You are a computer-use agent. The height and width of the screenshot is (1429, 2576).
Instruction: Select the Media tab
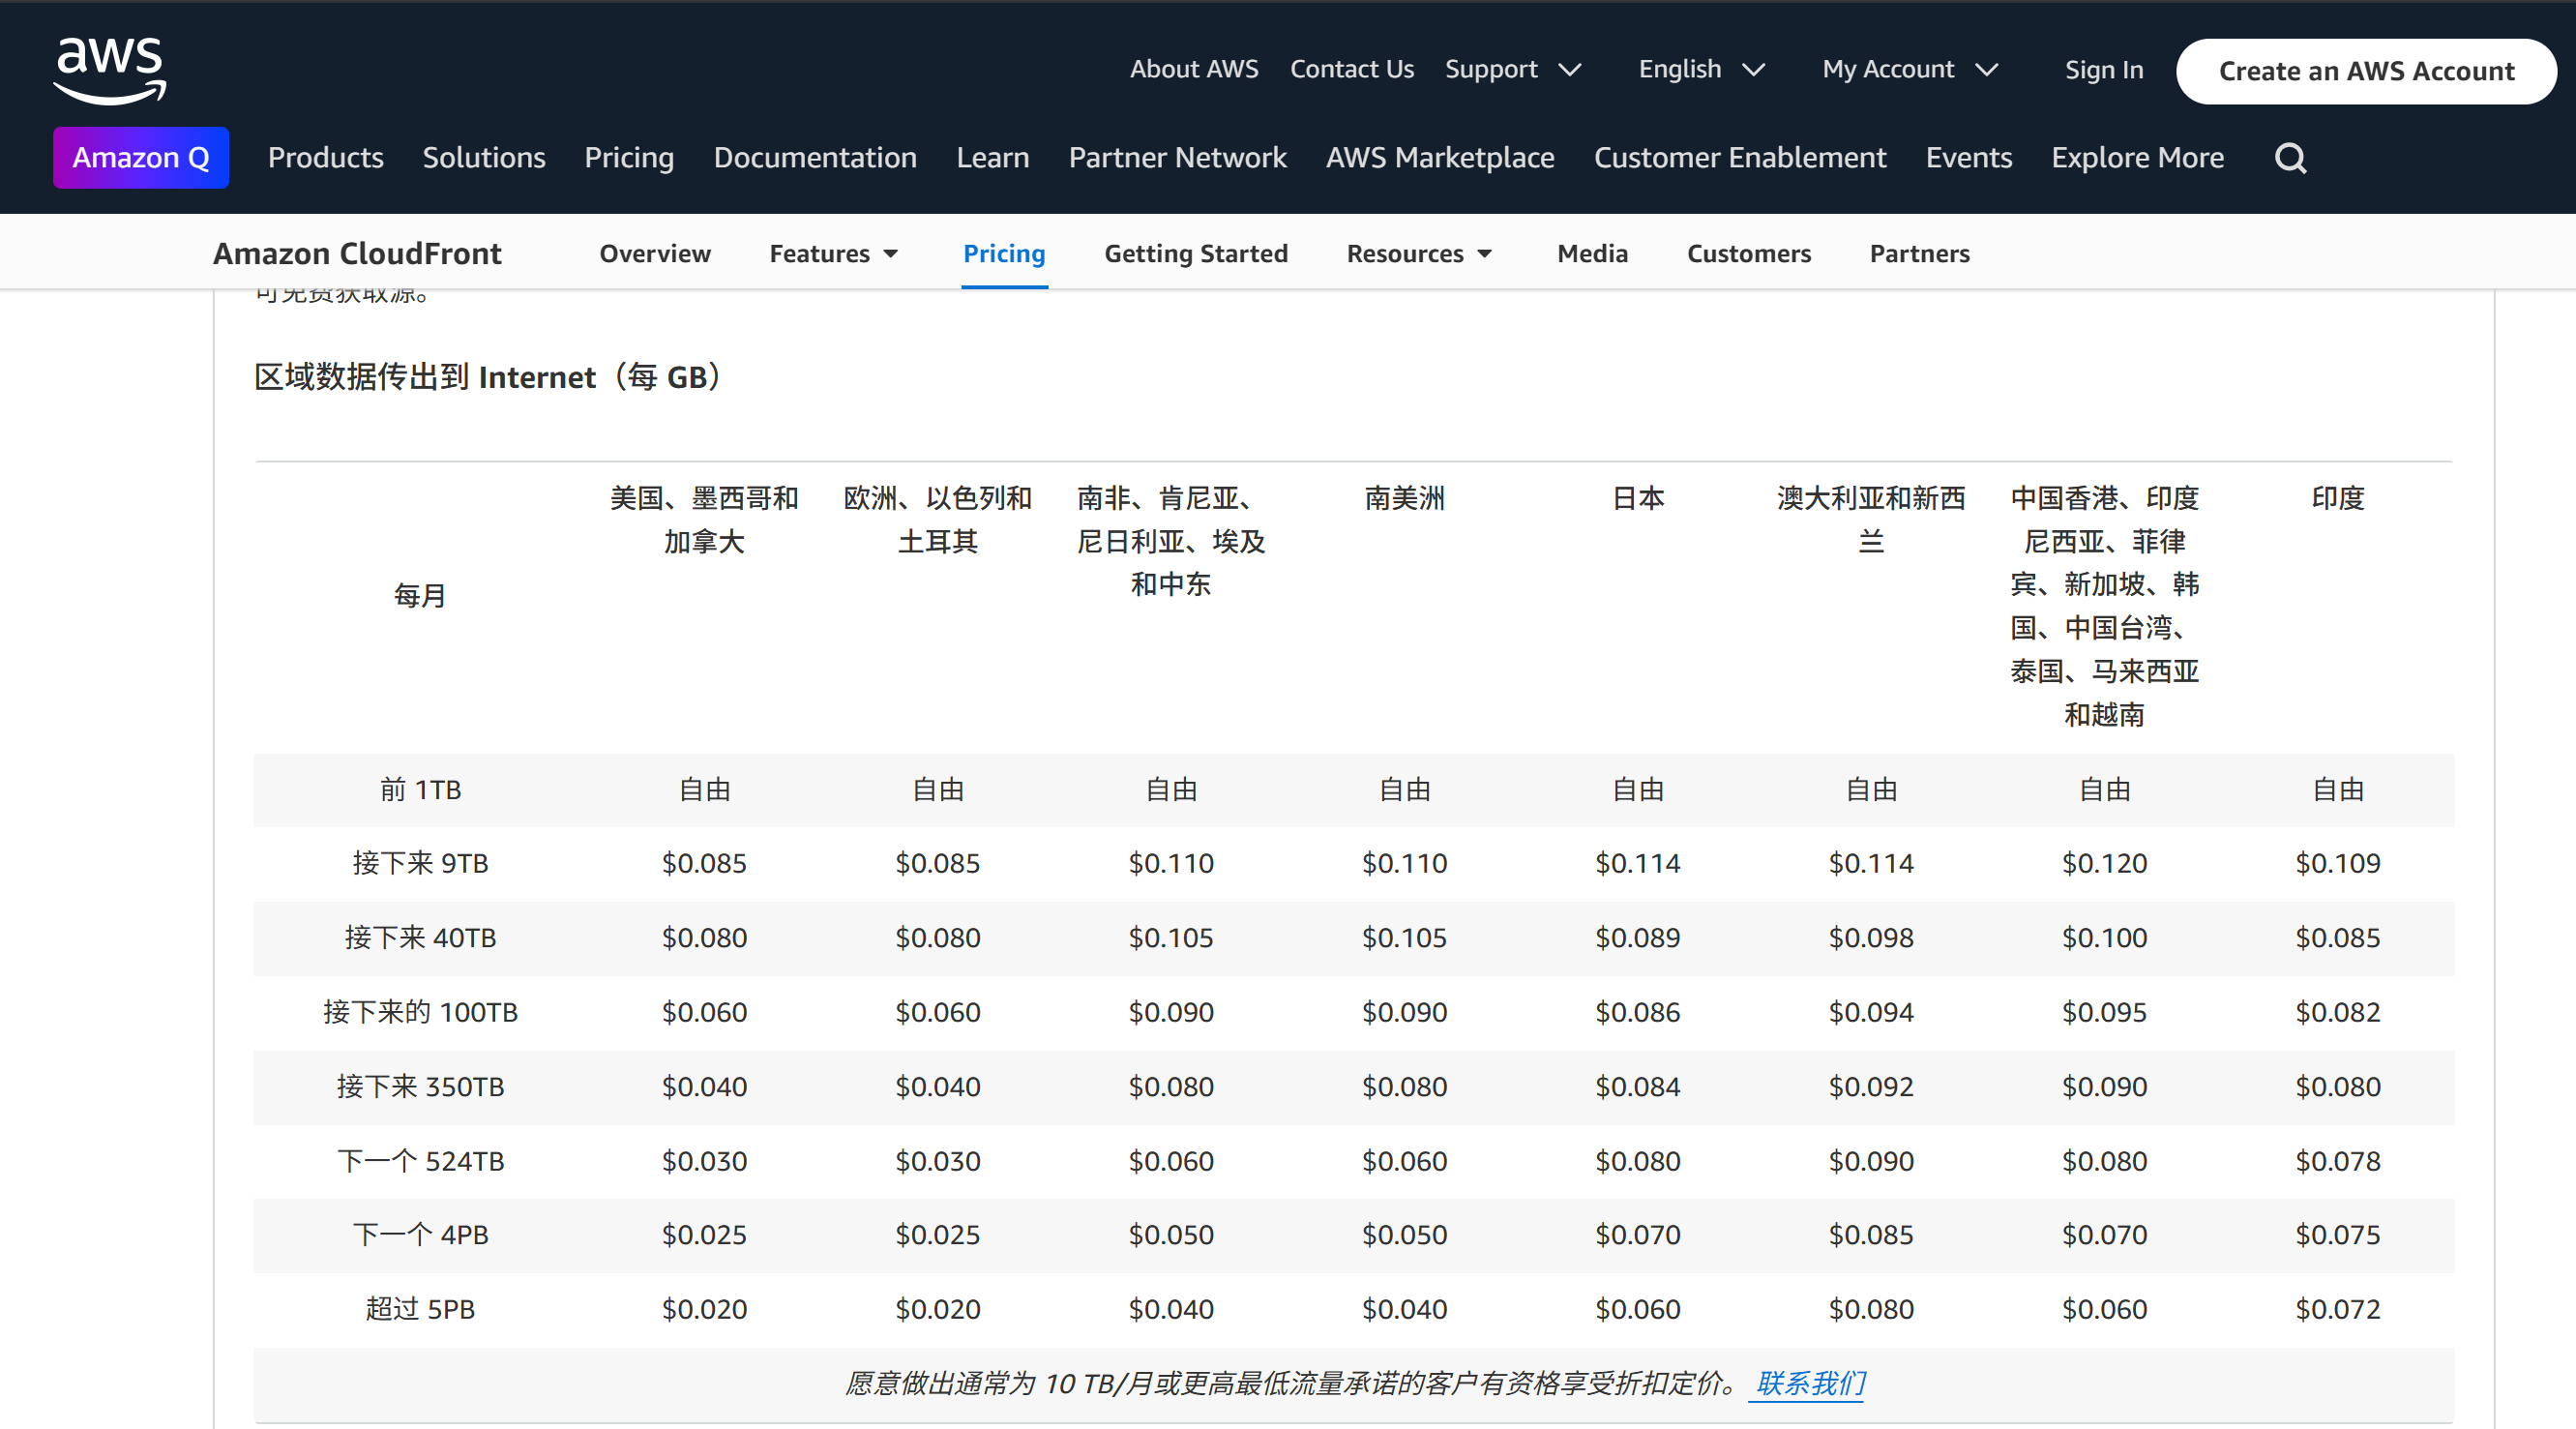pos(1592,253)
